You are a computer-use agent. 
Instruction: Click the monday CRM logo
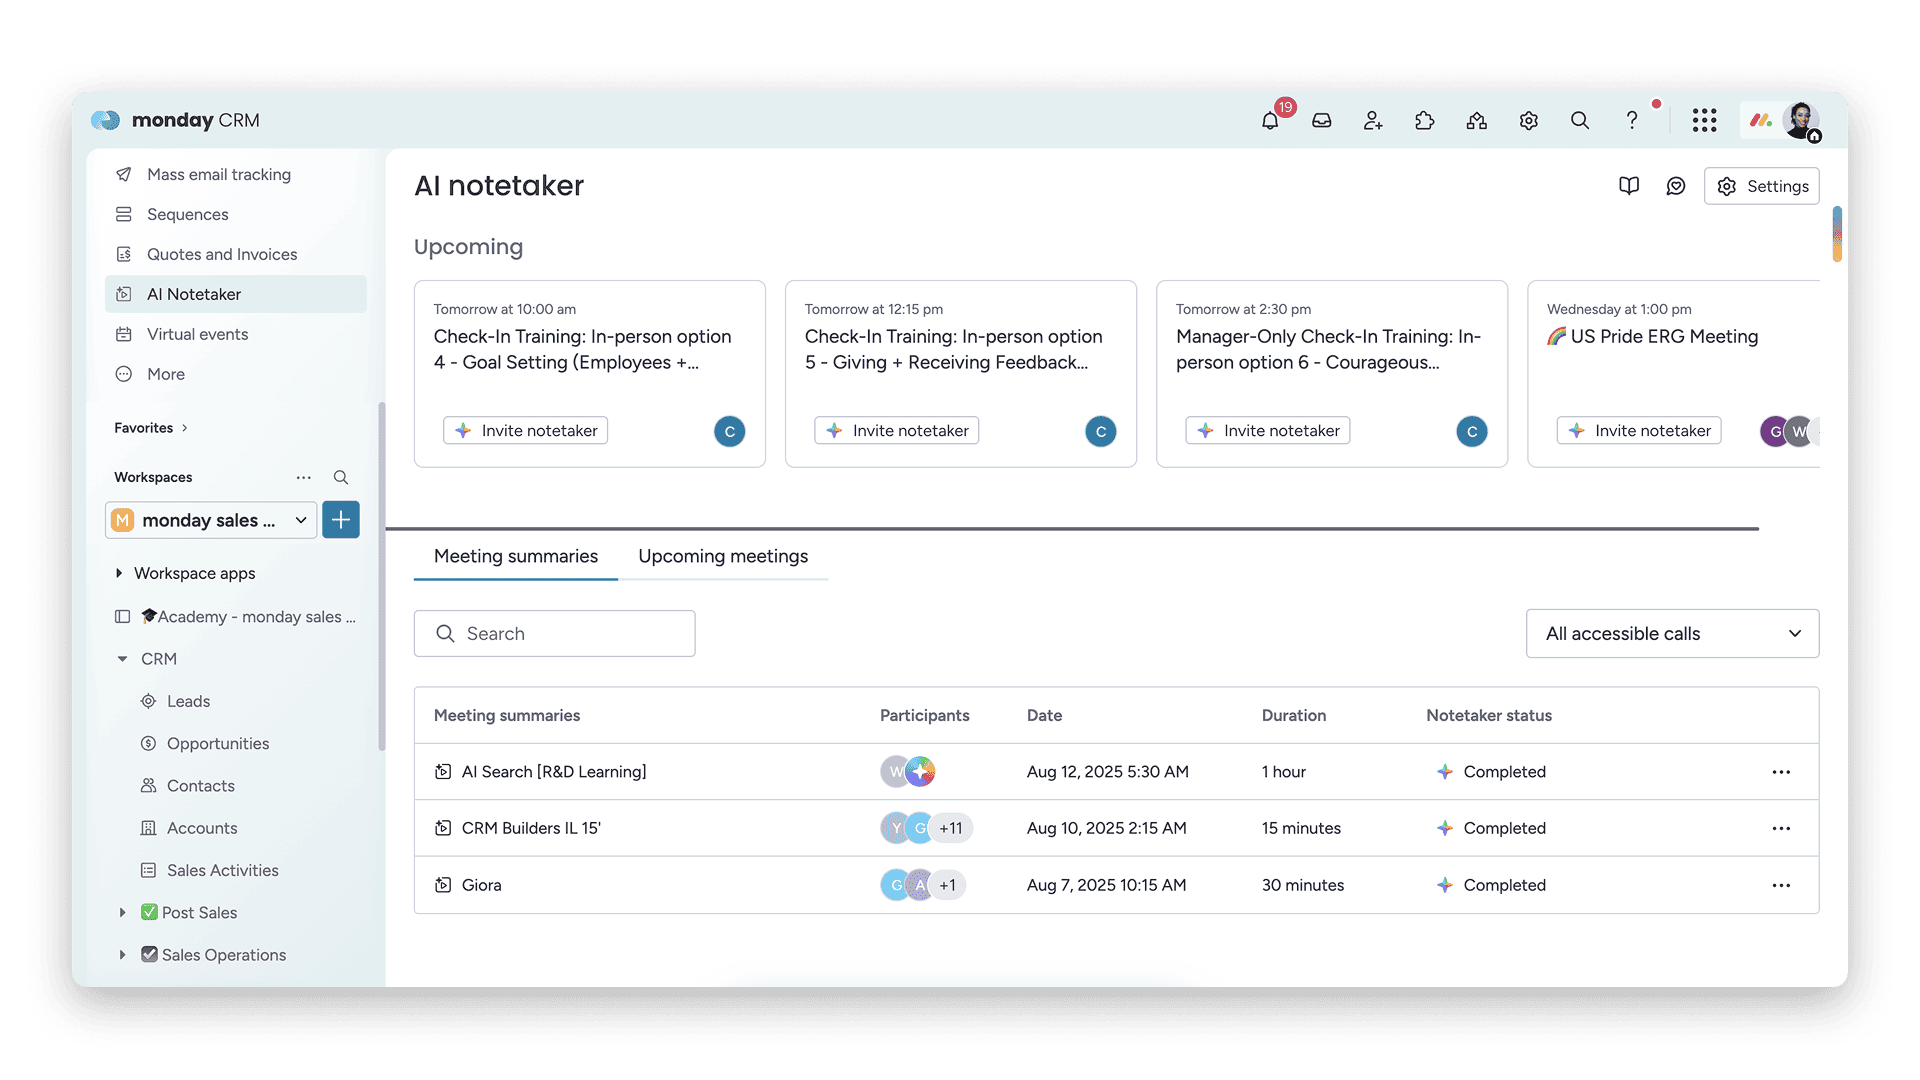pyautogui.click(x=175, y=120)
